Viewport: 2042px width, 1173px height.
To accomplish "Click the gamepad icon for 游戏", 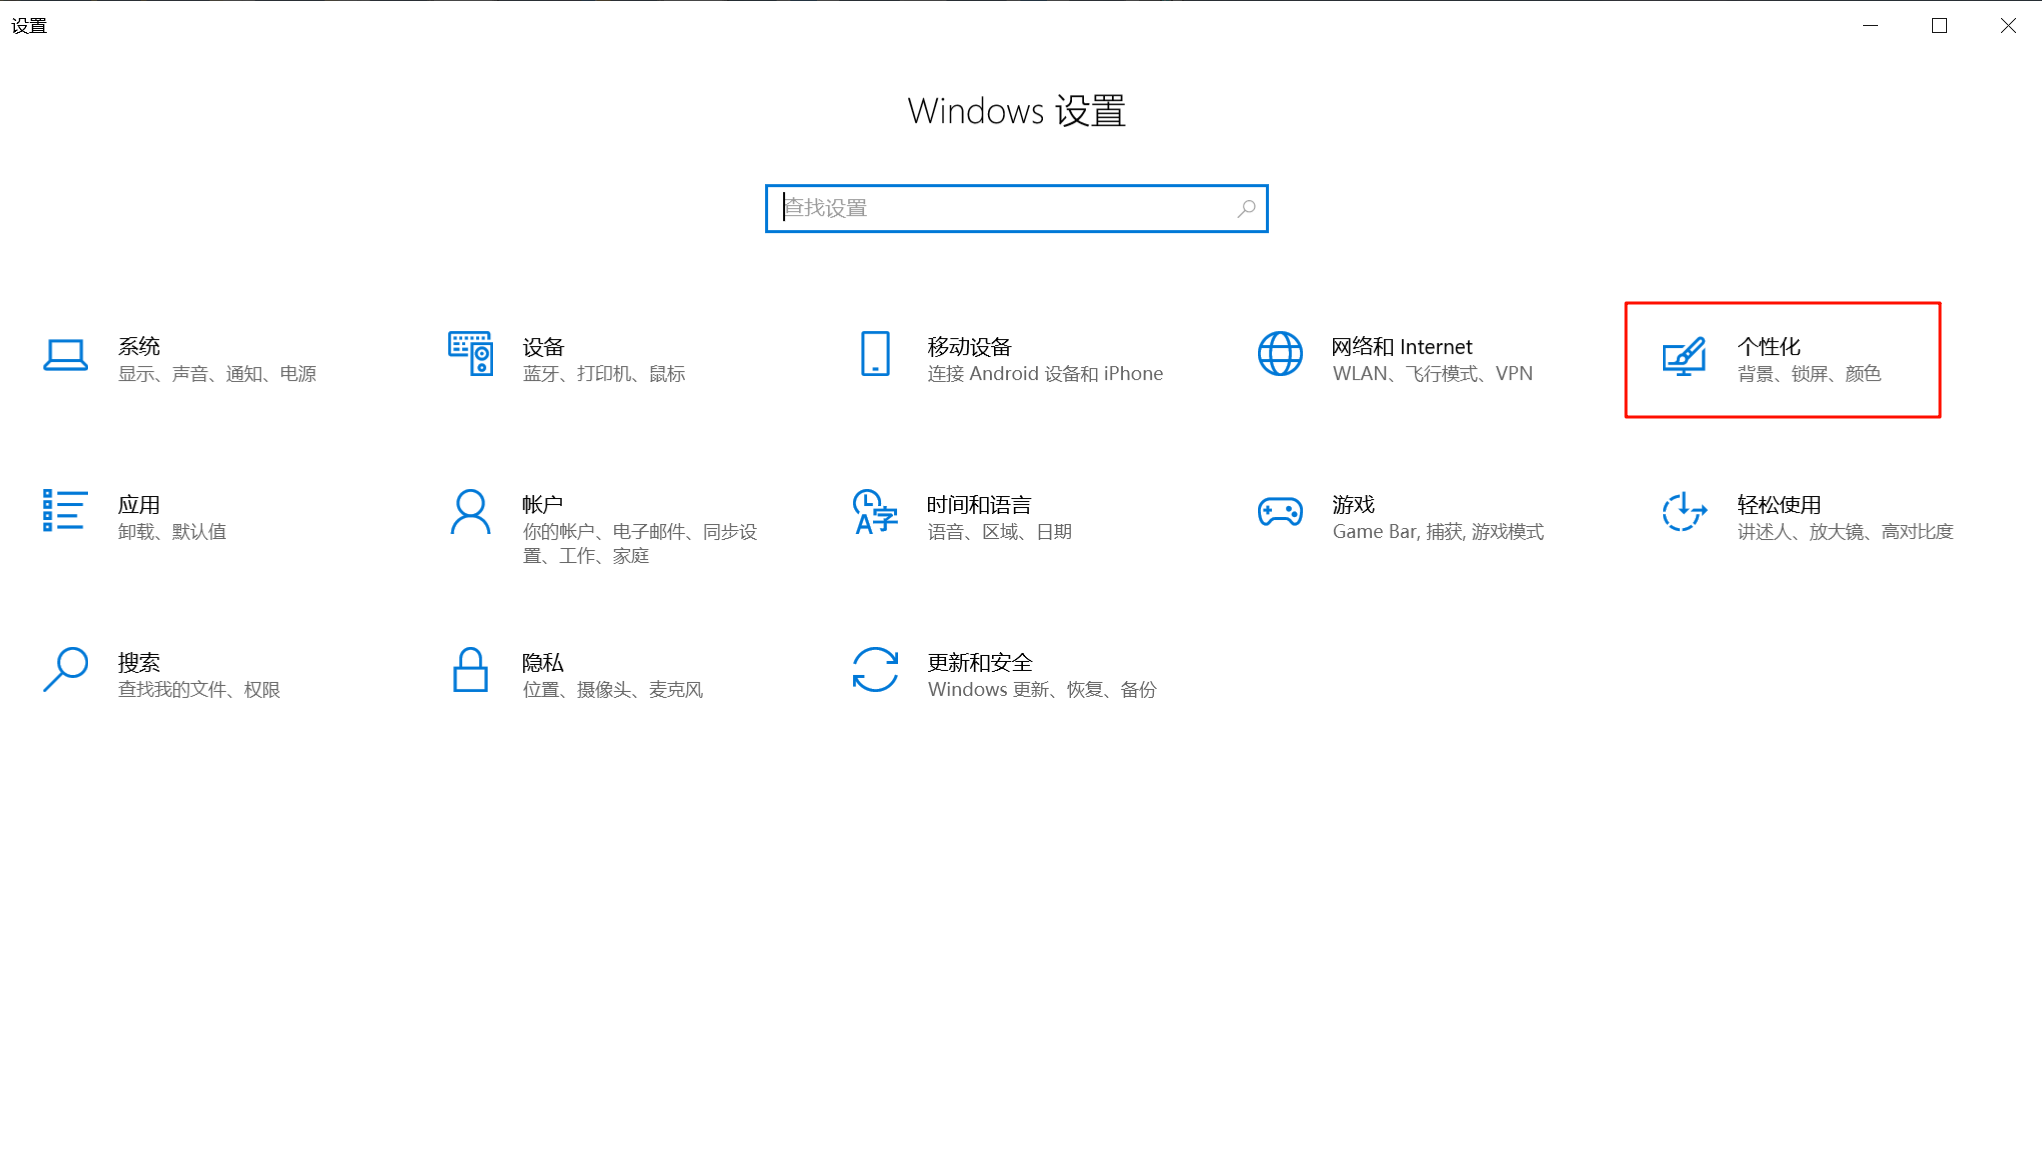I will (1280, 512).
